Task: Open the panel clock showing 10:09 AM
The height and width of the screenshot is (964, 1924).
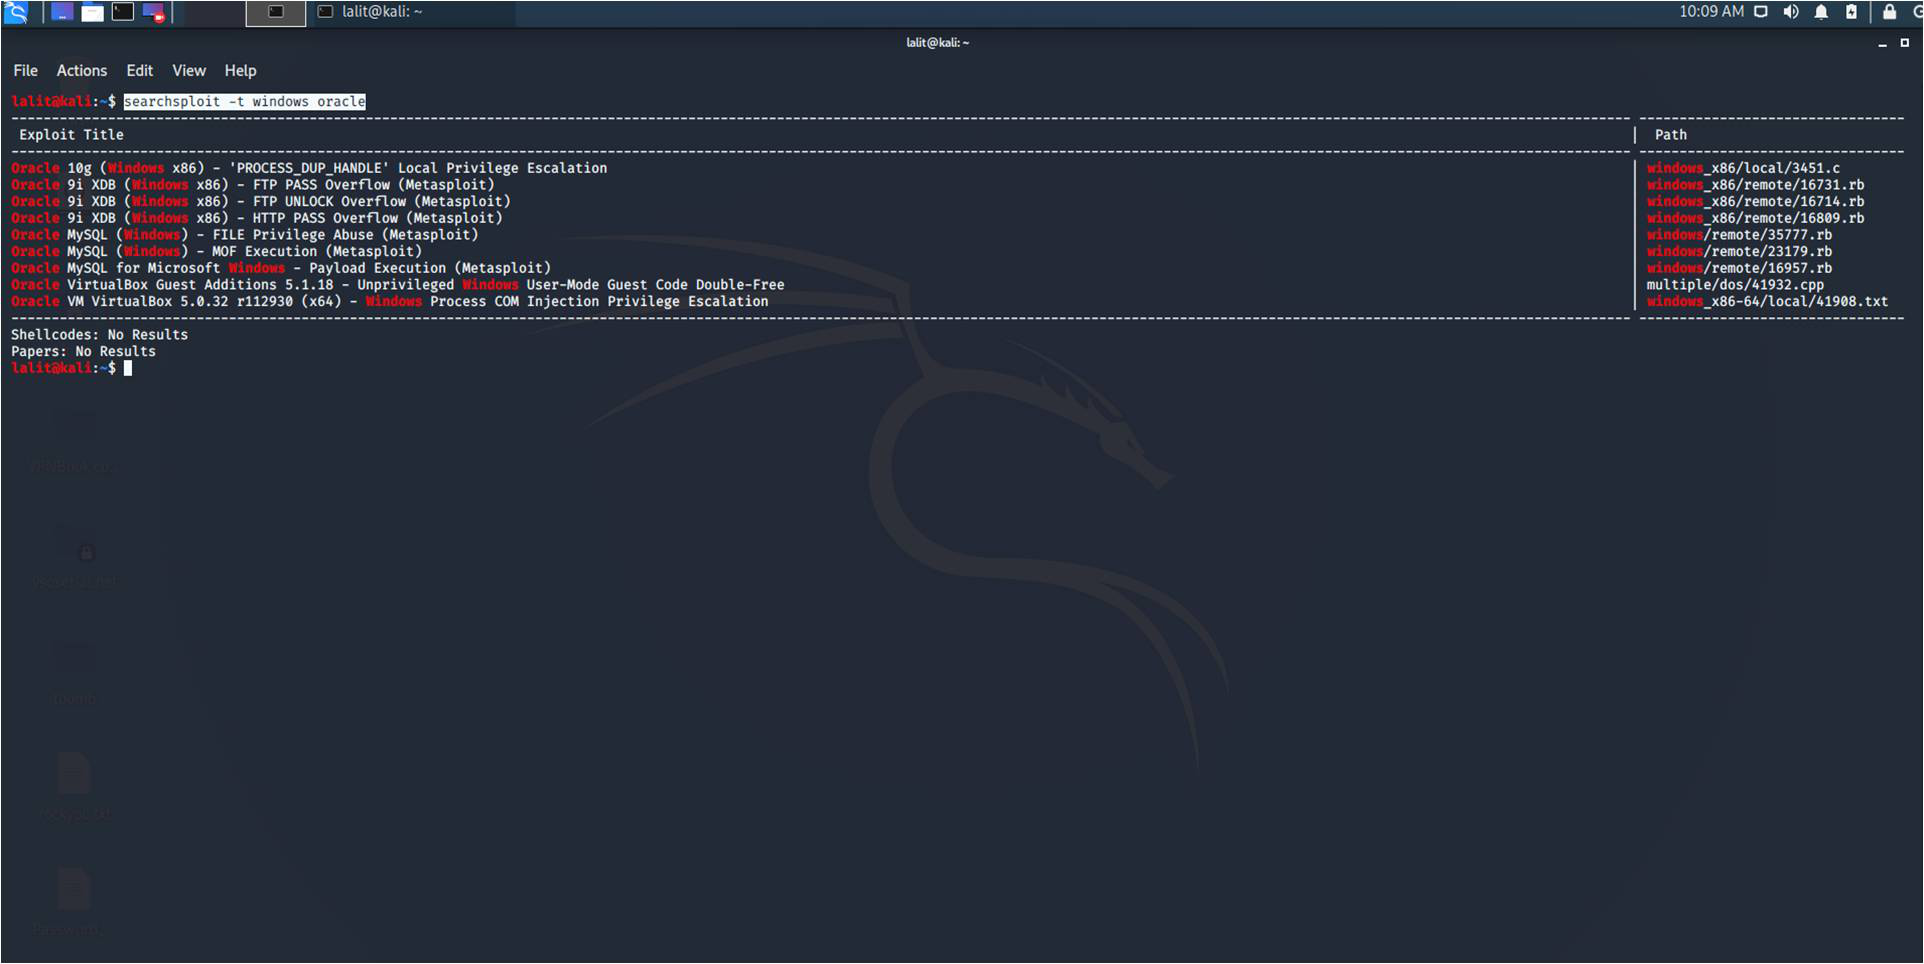Action: (x=1711, y=12)
